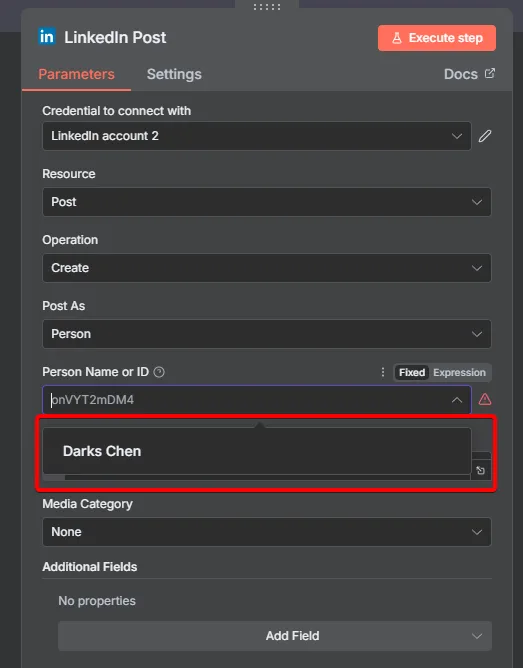This screenshot has width=523, height=668.
Task: Click the Add Field button
Action: click(275, 636)
